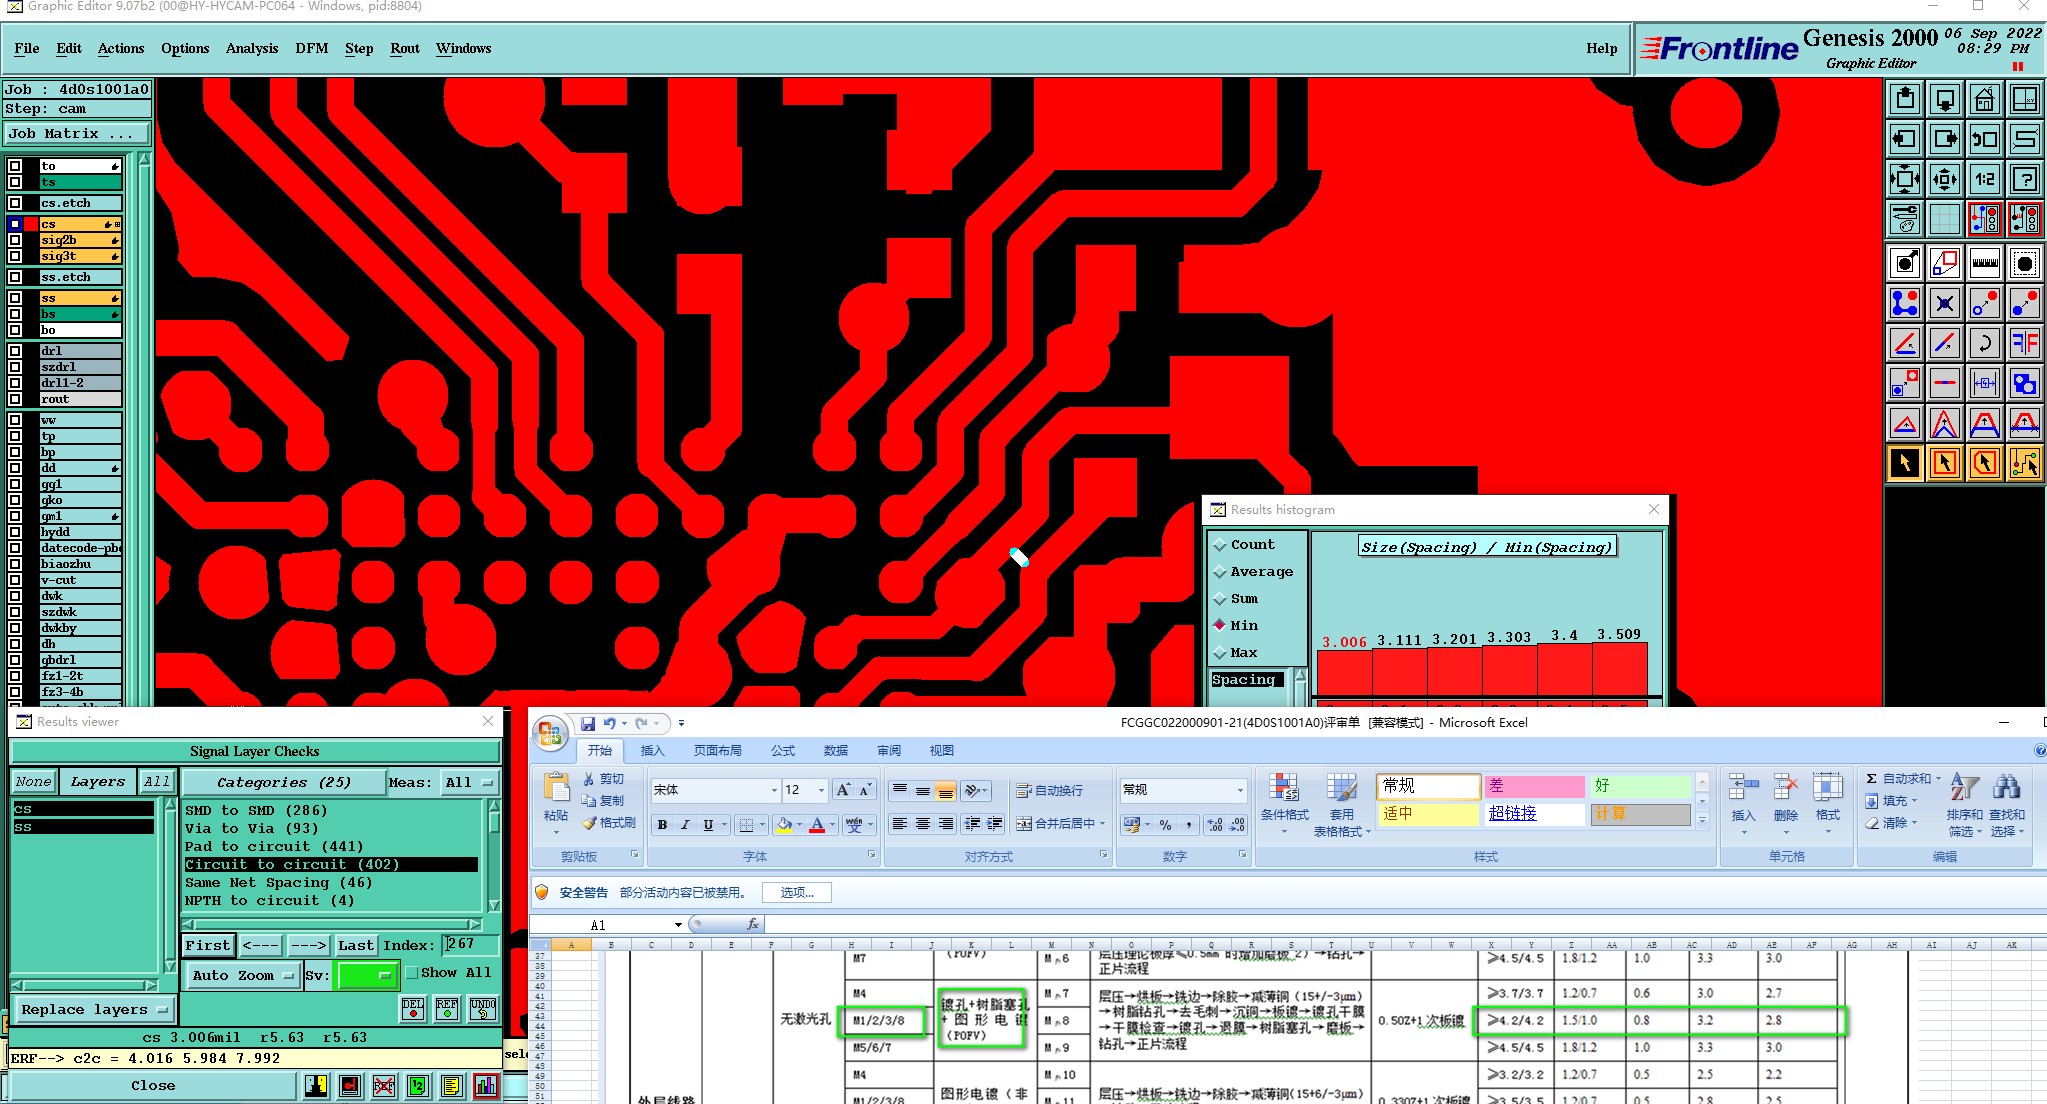The image size is (2047, 1104).
Task: Switch to the 公式 ribbon tab in Excel
Action: tap(783, 751)
